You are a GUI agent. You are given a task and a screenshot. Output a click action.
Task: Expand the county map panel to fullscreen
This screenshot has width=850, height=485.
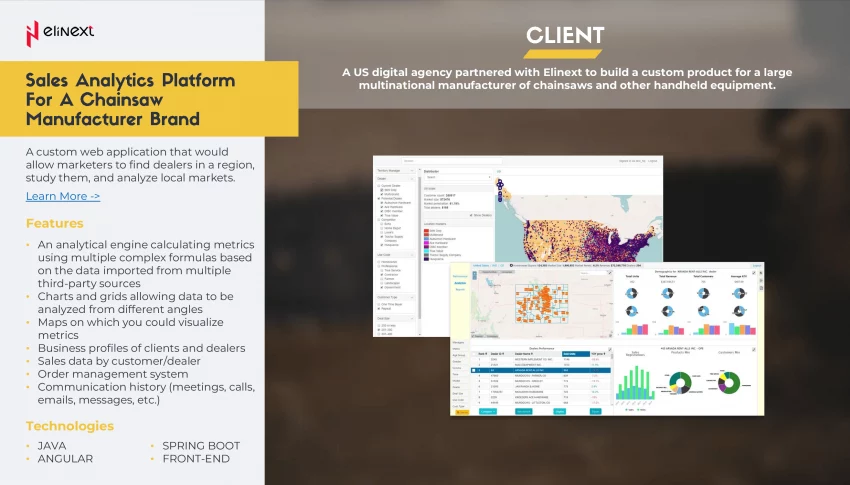coord(610,273)
